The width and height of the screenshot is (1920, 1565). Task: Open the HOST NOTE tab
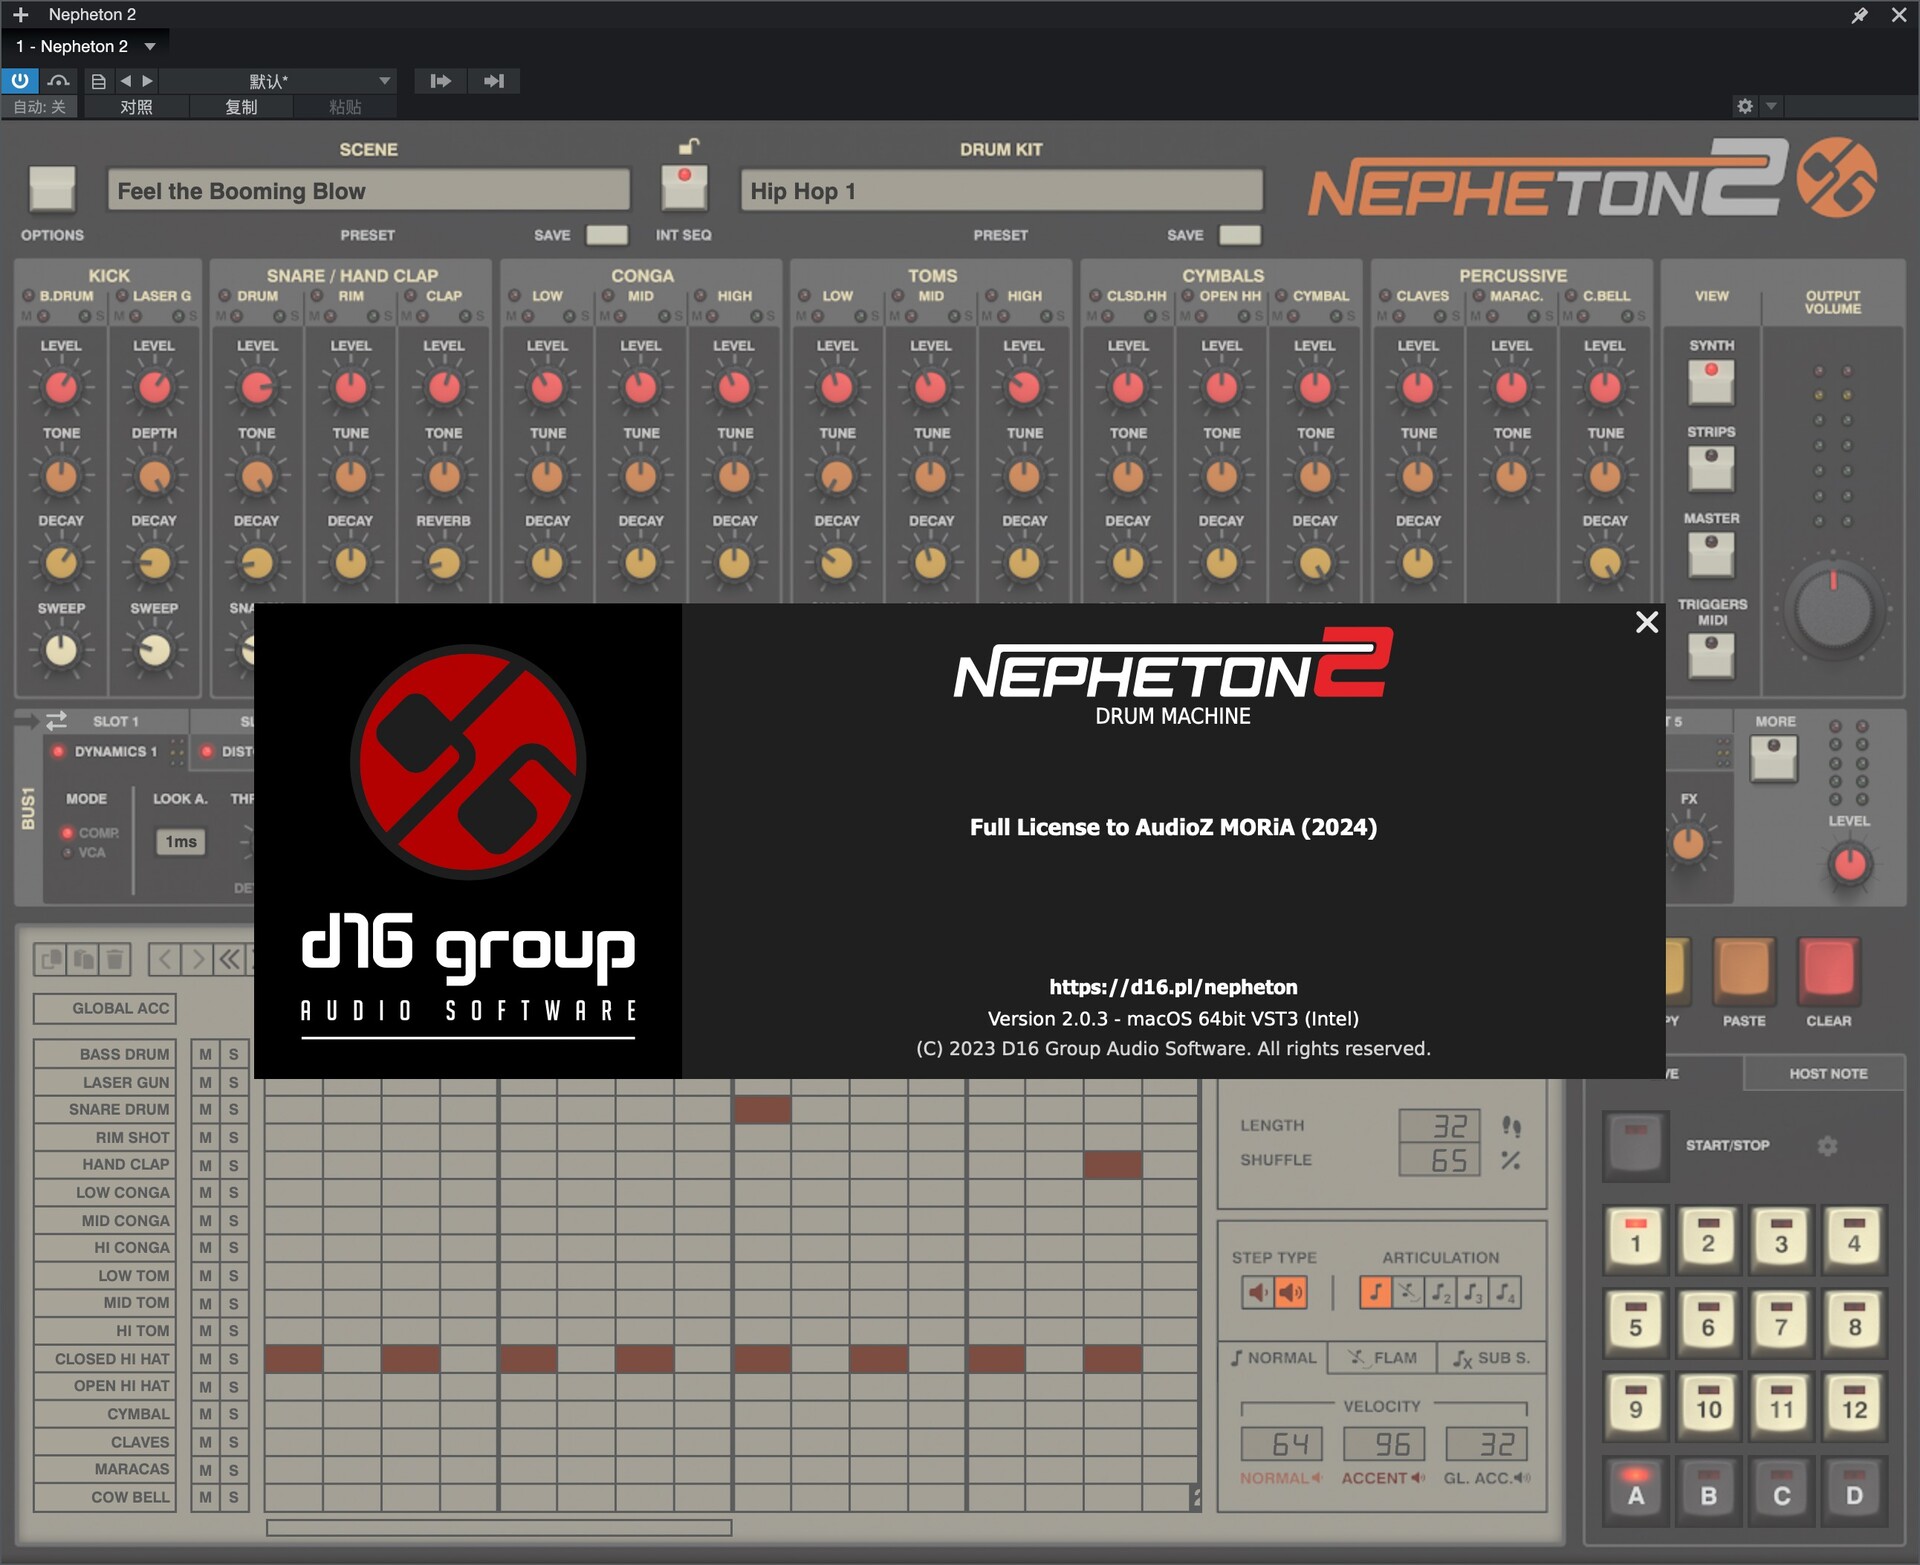(x=1827, y=1073)
